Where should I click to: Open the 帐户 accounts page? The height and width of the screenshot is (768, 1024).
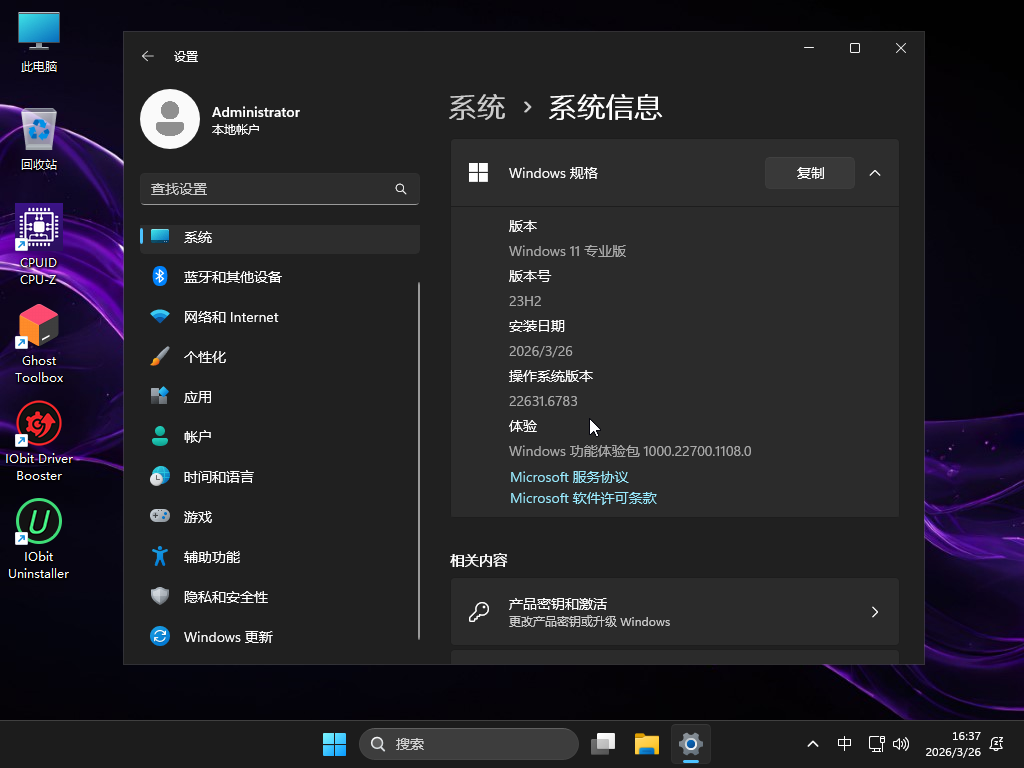click(x=198, y=437)
